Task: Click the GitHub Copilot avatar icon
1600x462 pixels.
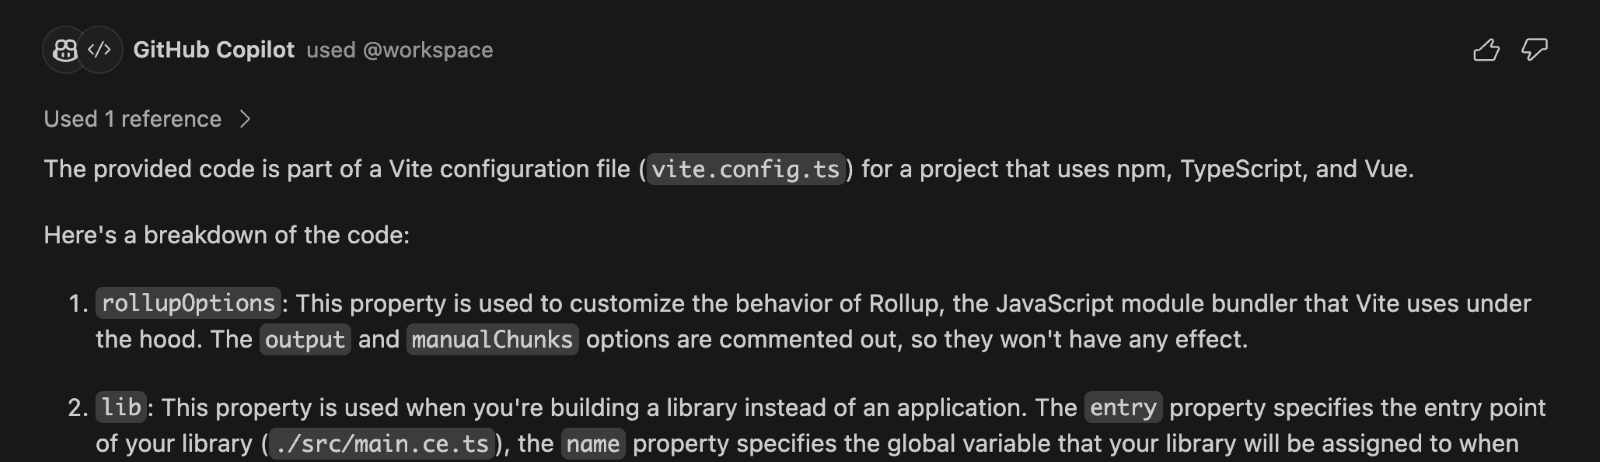Action: click(x=65, y=50)
